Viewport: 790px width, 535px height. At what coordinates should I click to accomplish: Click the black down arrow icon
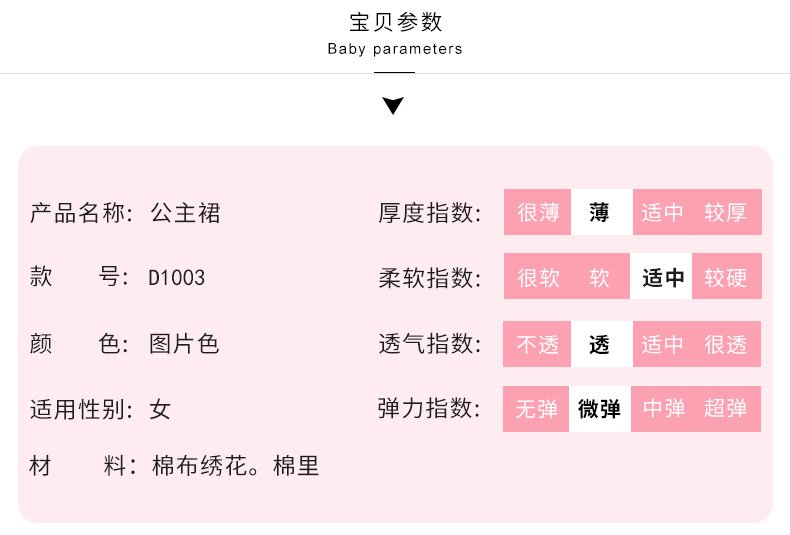pos(394,106)
